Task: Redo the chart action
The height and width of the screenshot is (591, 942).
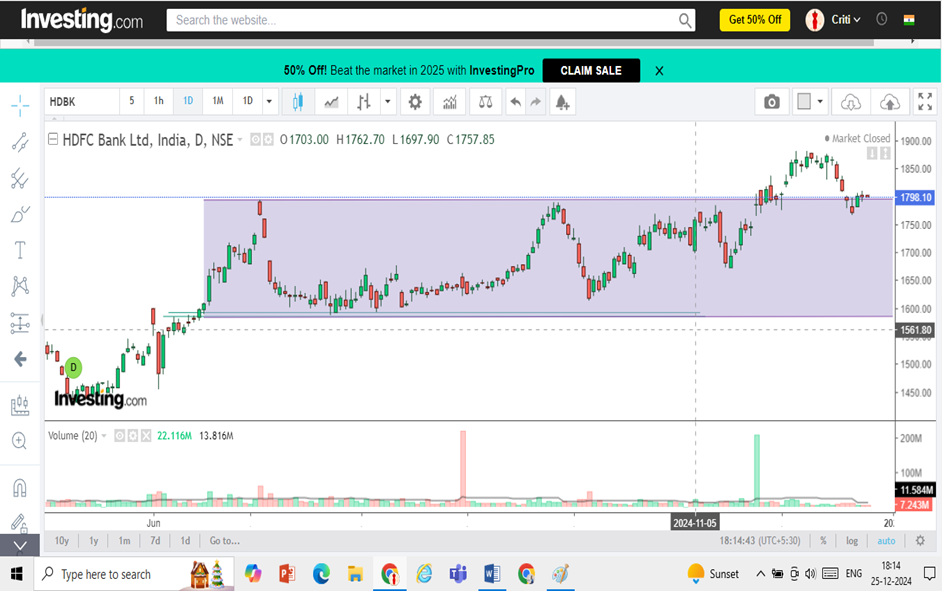Action: 535,102
